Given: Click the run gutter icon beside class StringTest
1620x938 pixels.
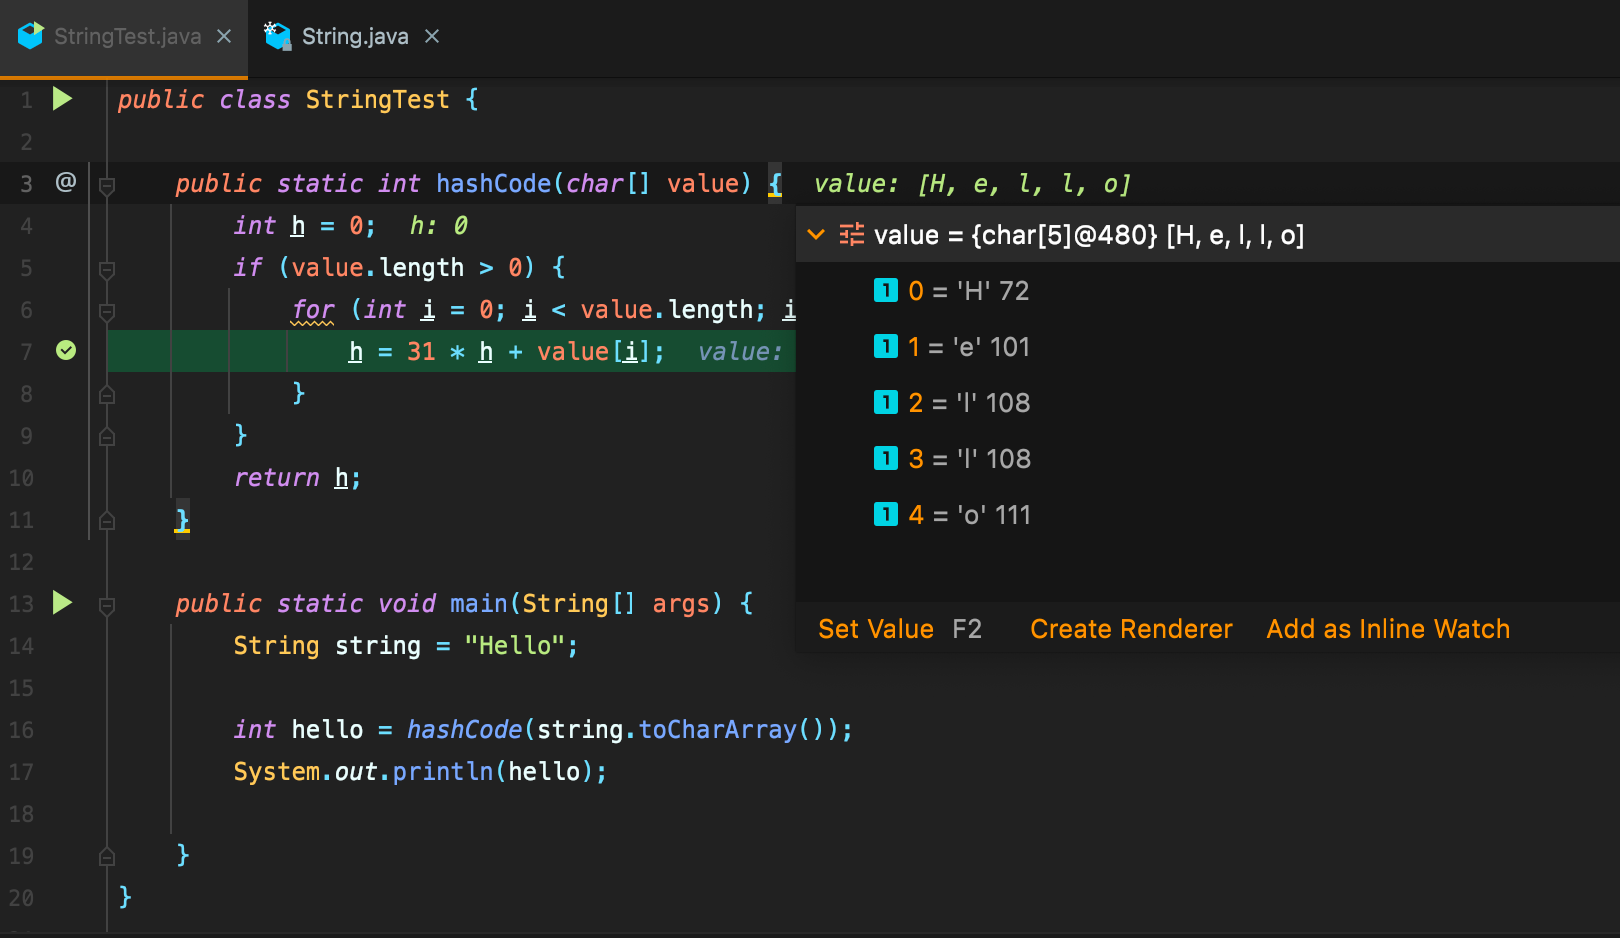Looking at the screenshot, I should click(62, 99).
